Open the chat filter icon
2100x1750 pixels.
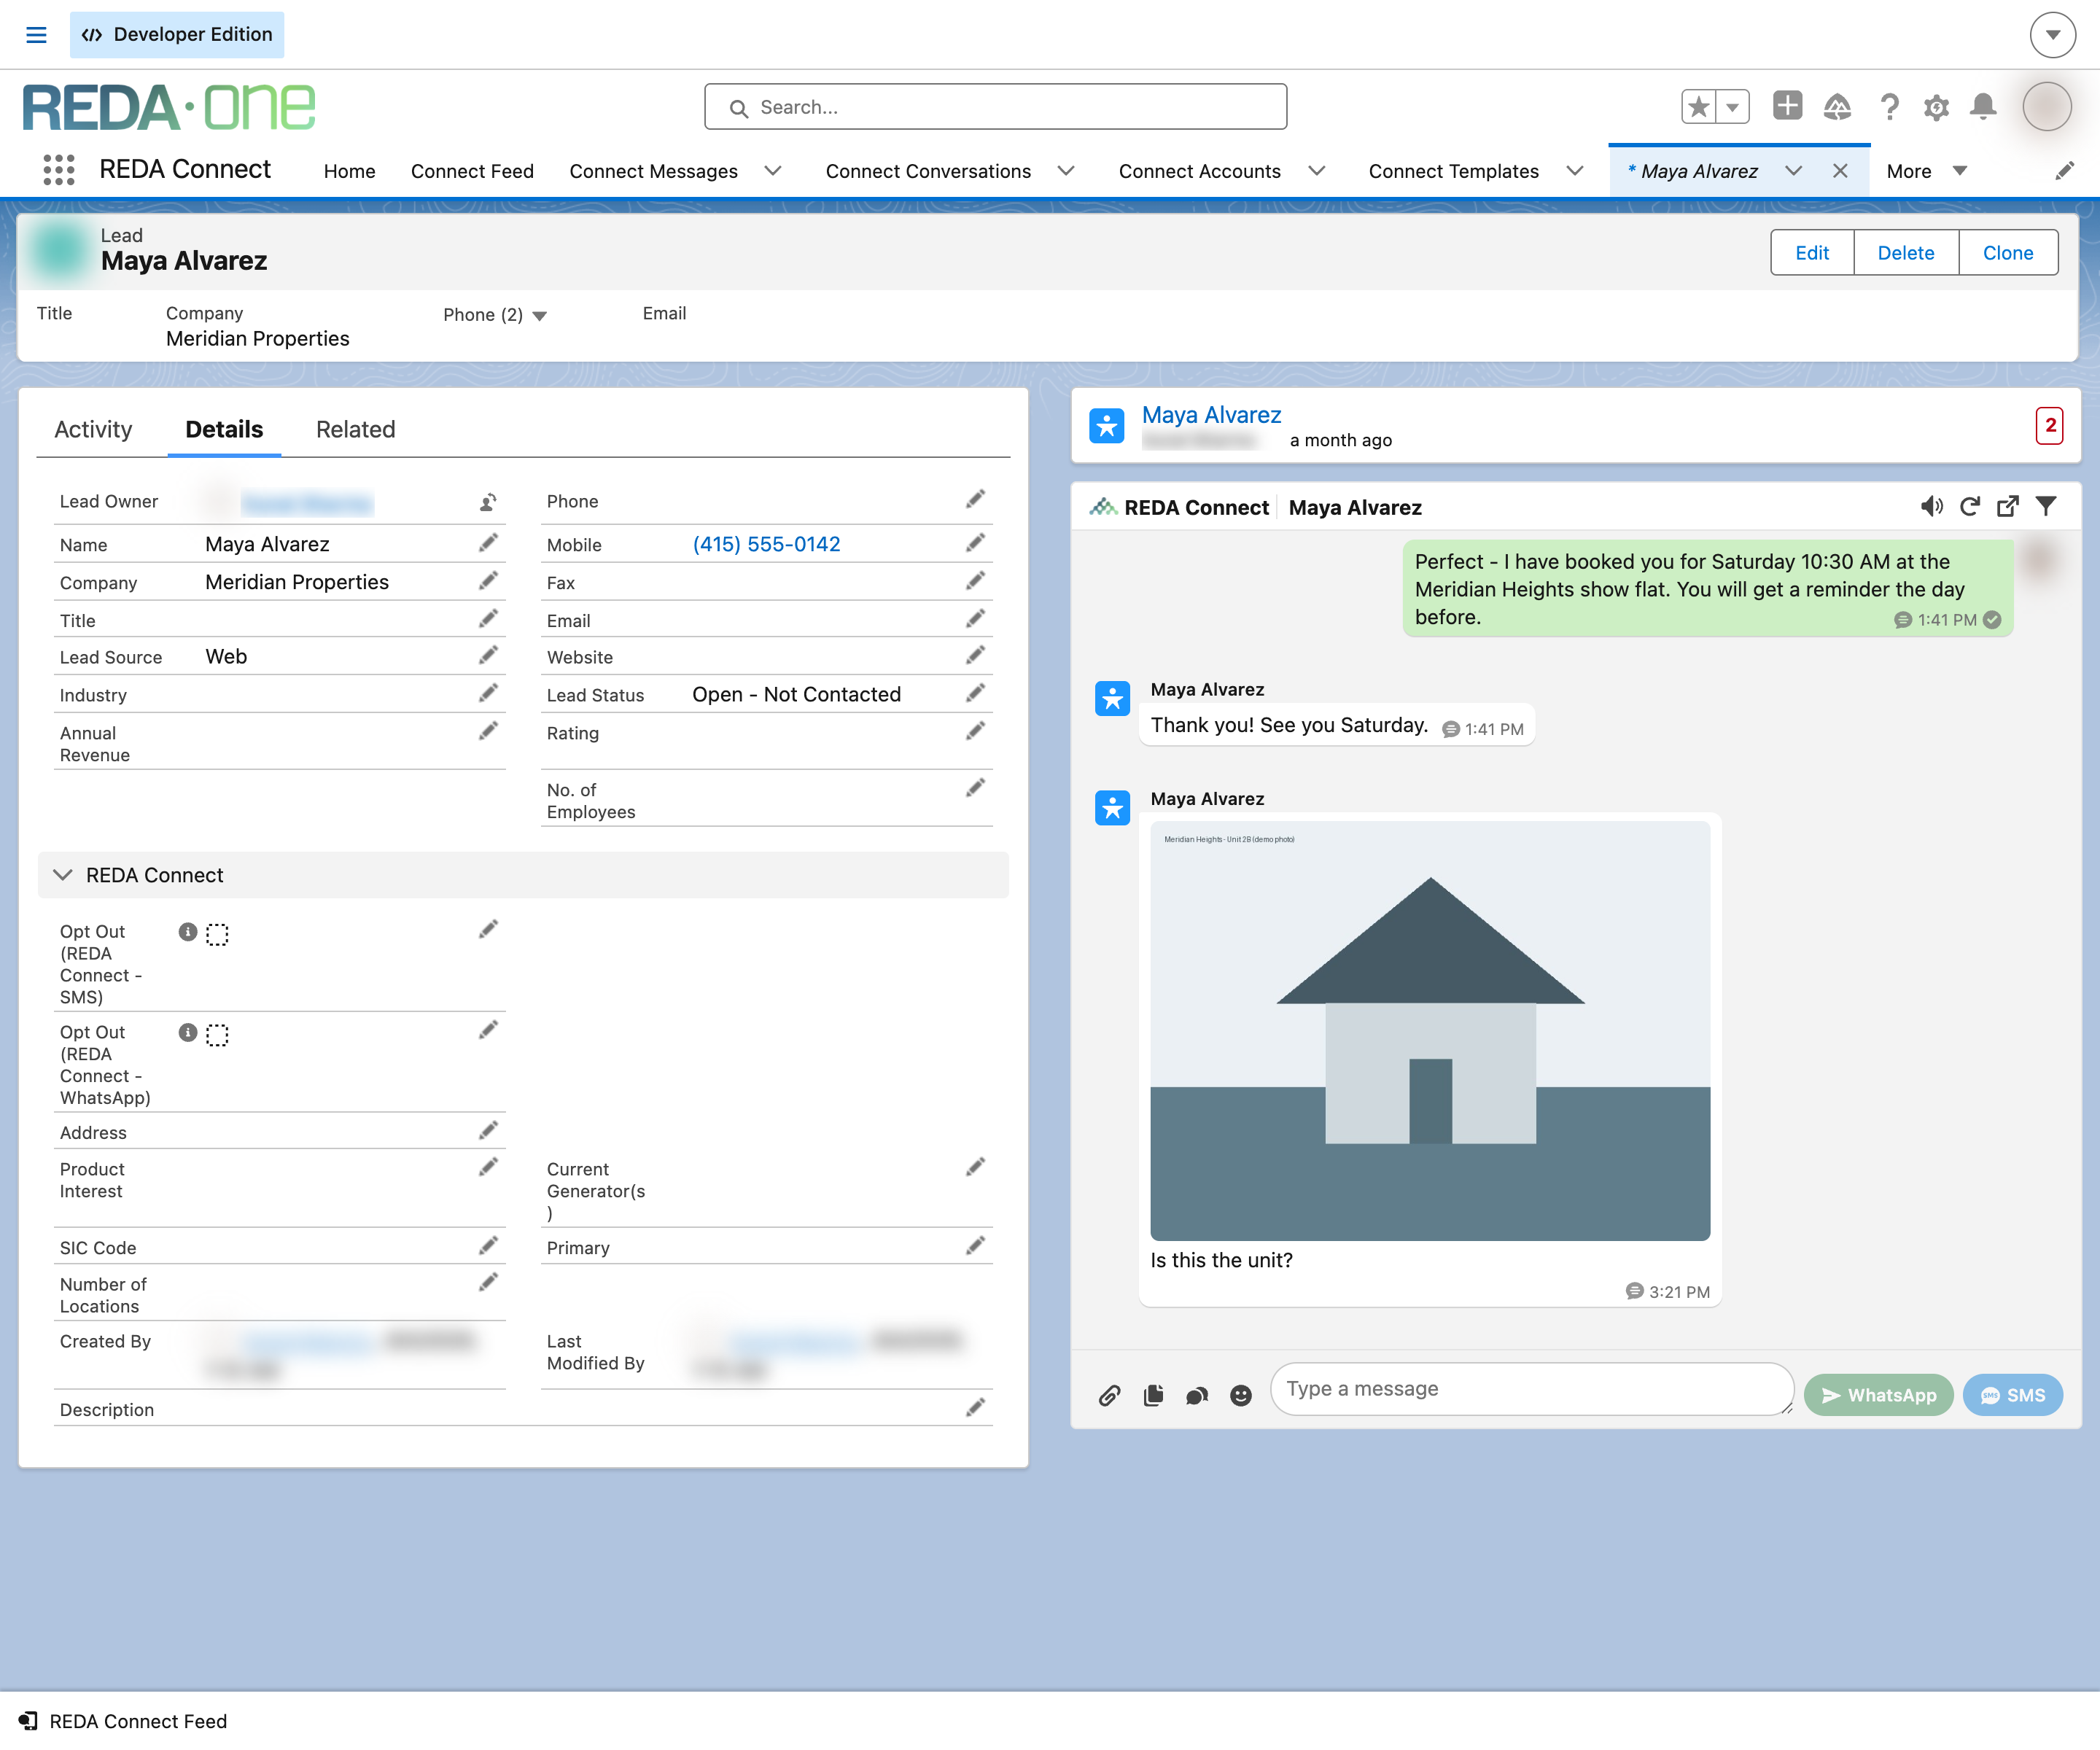[x=2046, y=507]
